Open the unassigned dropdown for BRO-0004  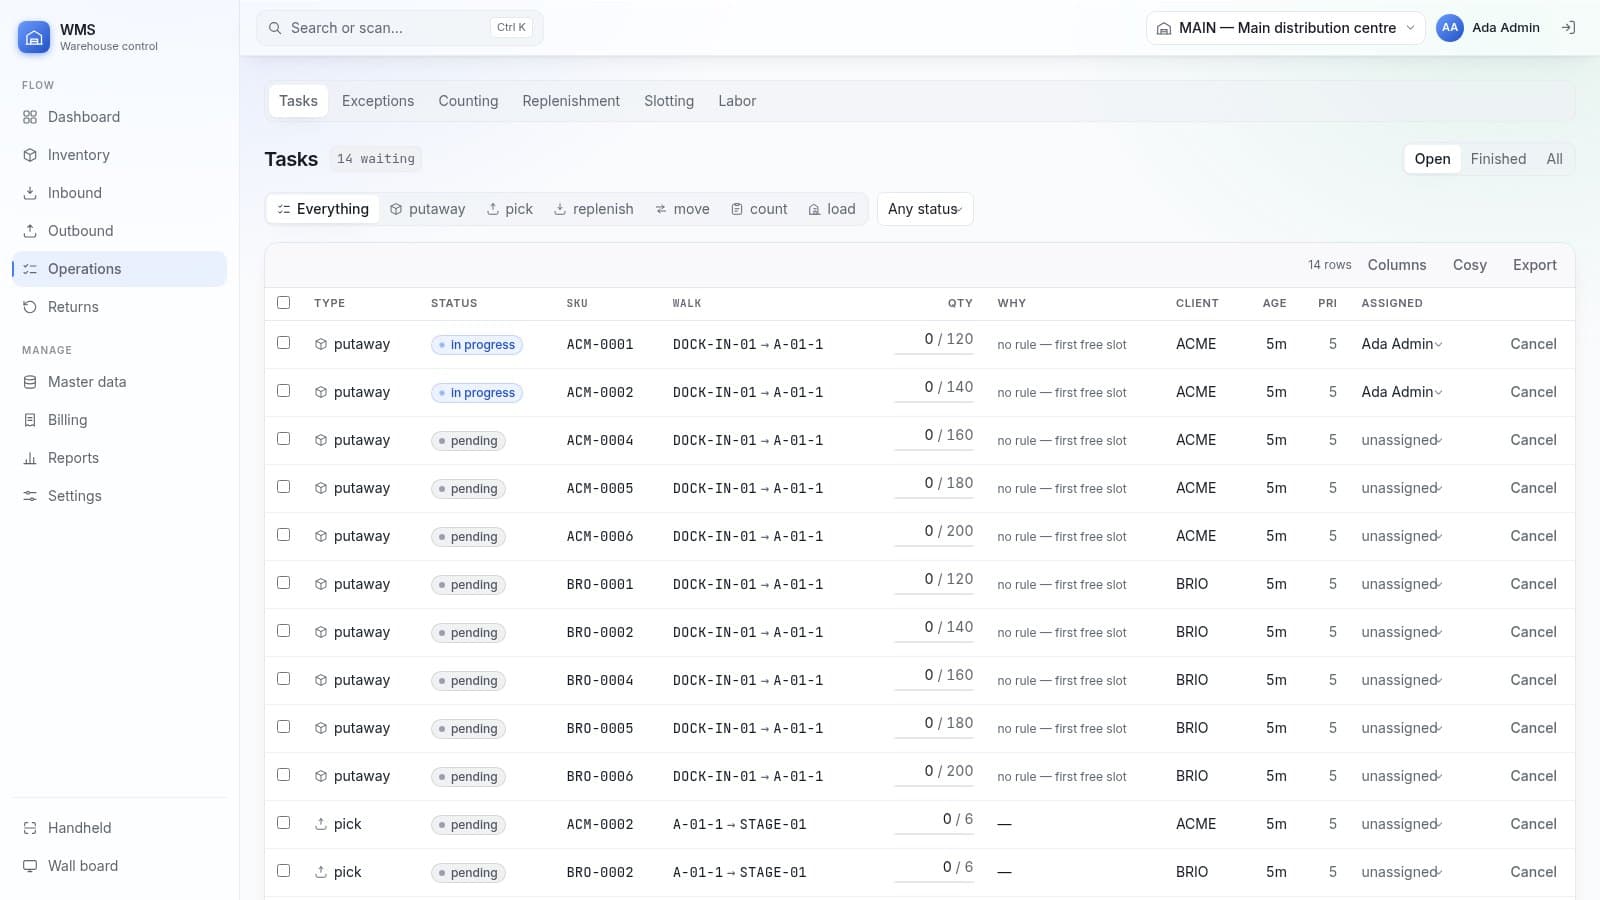pos(1401,680)
